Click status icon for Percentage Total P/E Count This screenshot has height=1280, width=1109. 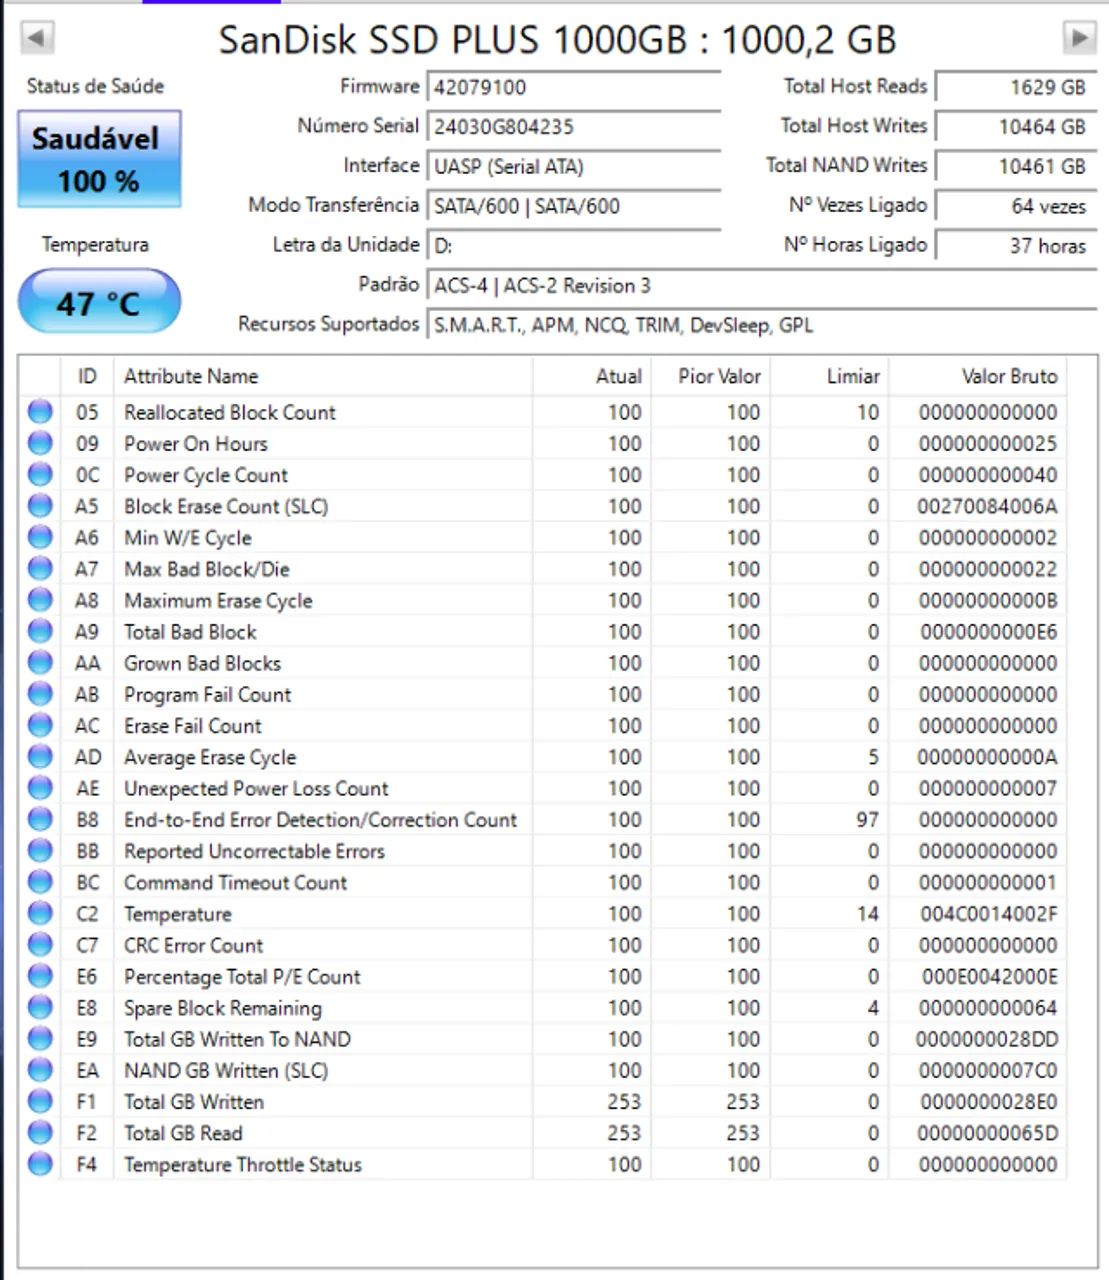[40, 976]
